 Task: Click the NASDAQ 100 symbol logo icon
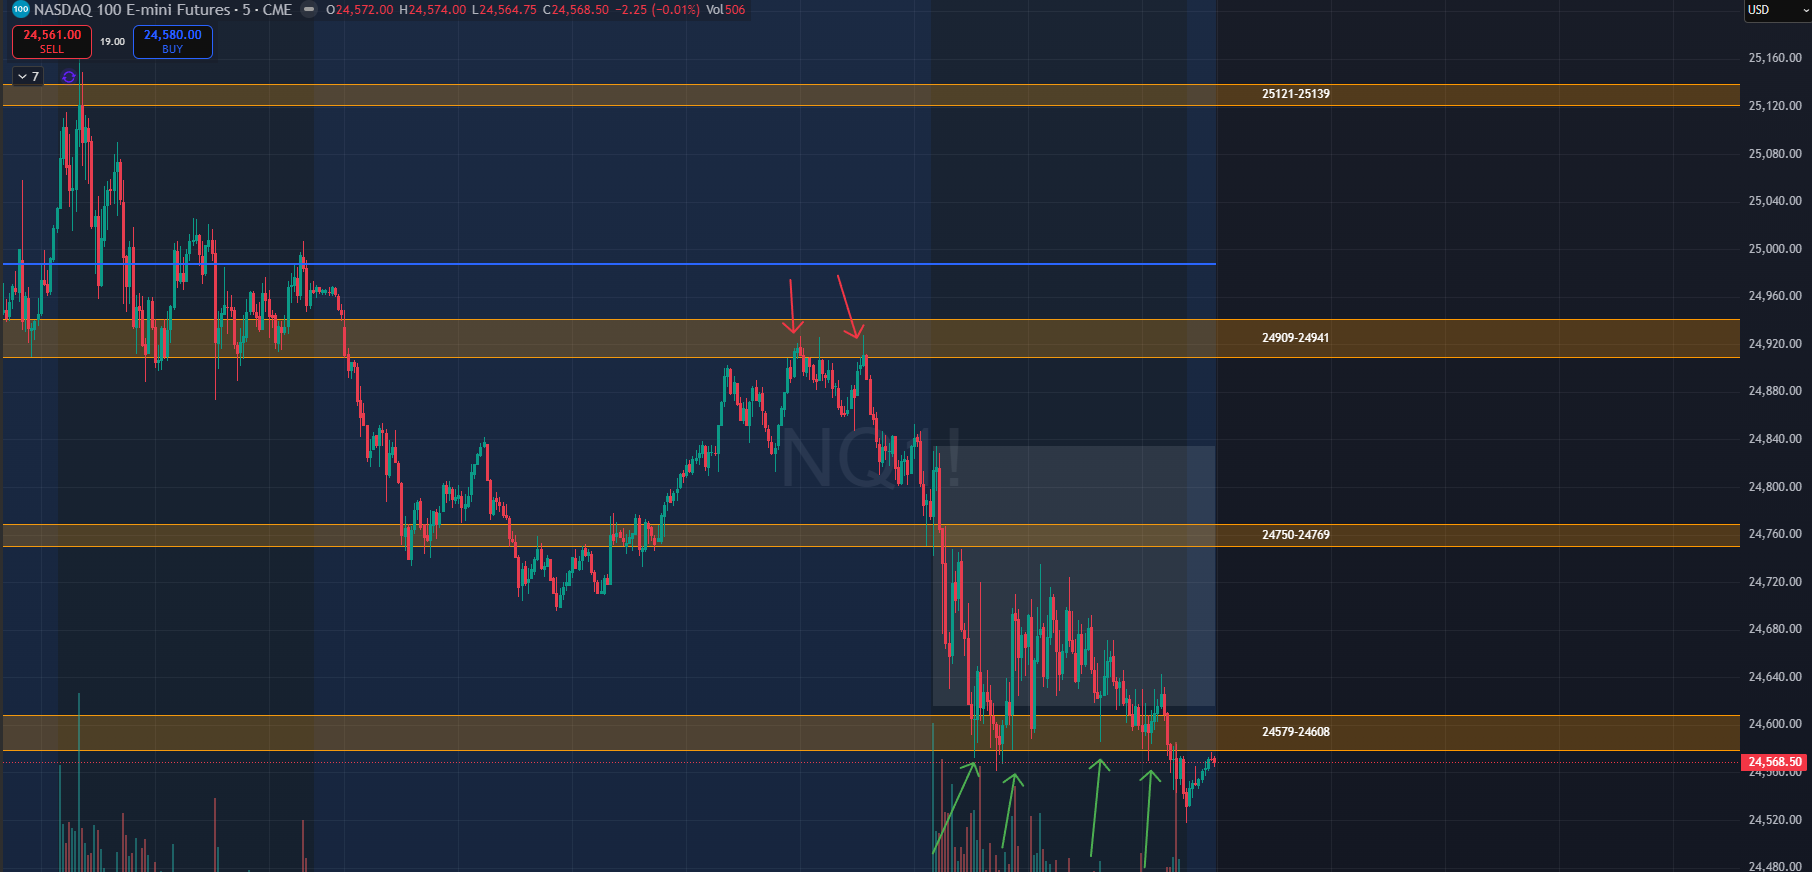coord(20,10)
